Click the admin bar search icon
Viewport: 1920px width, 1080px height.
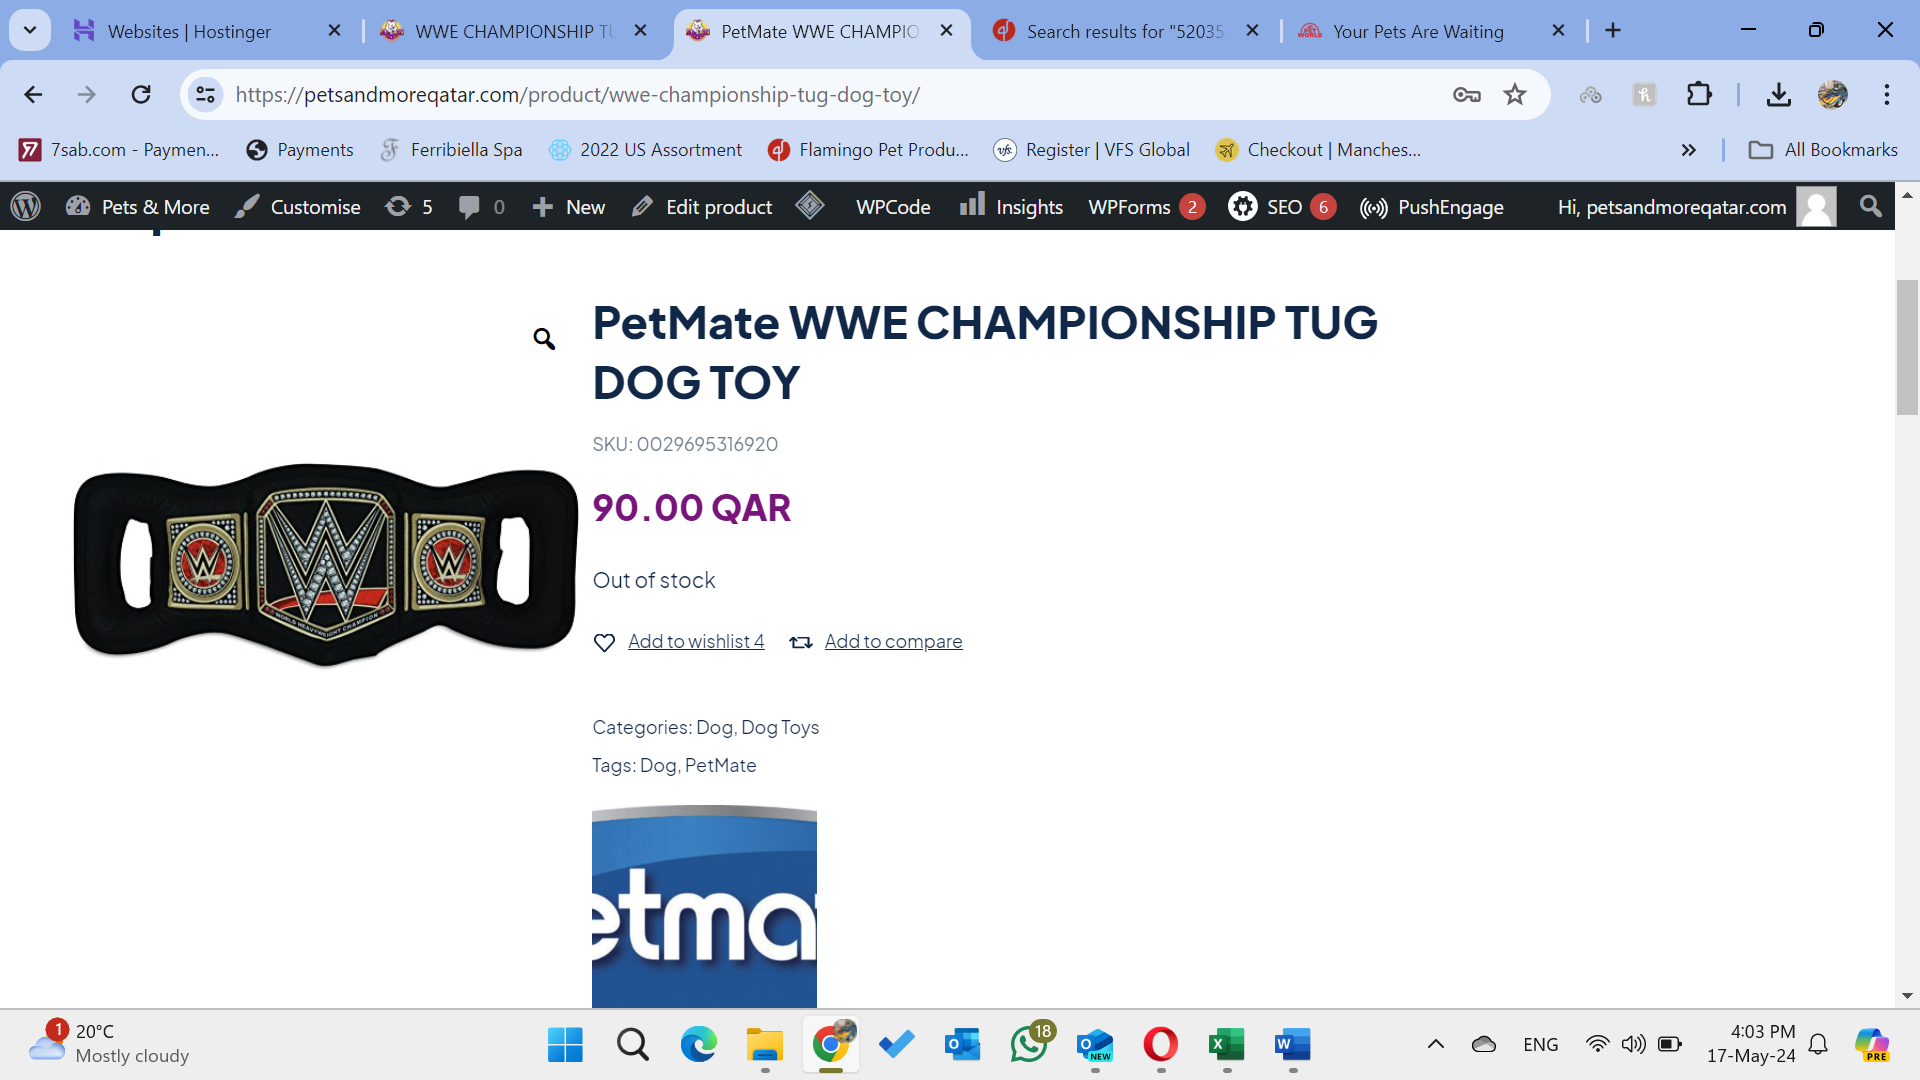pos(1870,207)
